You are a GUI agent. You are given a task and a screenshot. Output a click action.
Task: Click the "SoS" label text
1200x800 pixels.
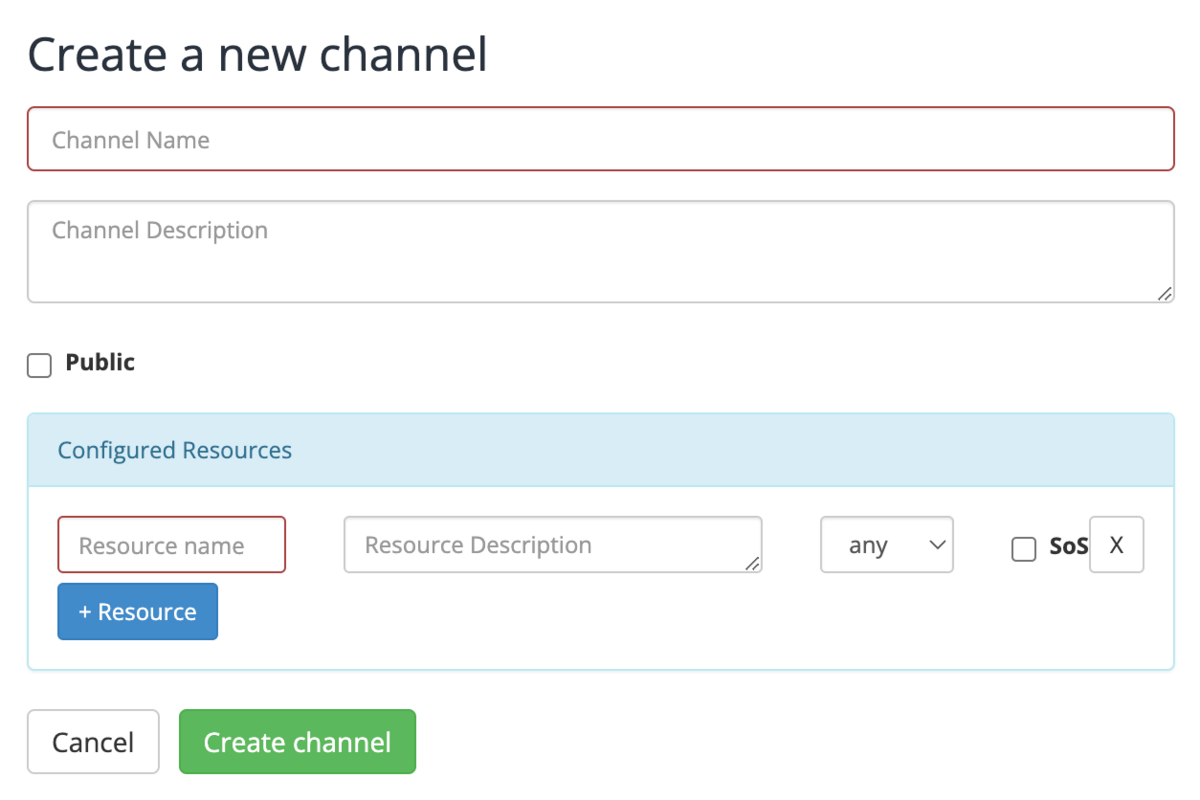pos(1068,547)
